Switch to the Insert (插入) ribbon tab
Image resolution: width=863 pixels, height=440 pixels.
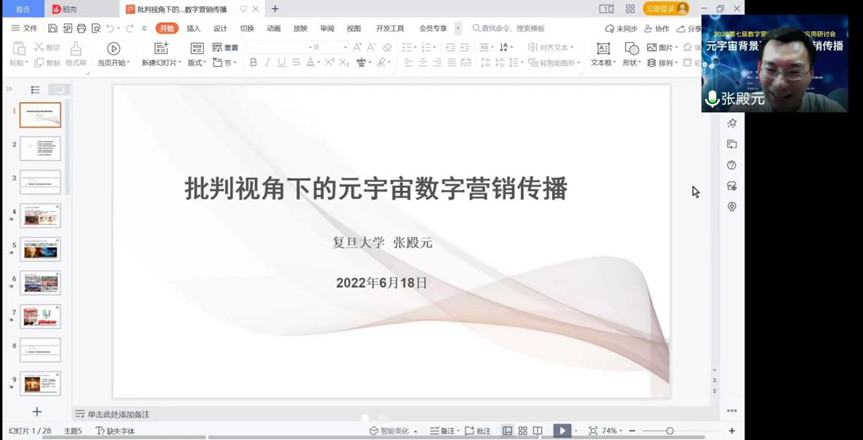tap(193, 29)
